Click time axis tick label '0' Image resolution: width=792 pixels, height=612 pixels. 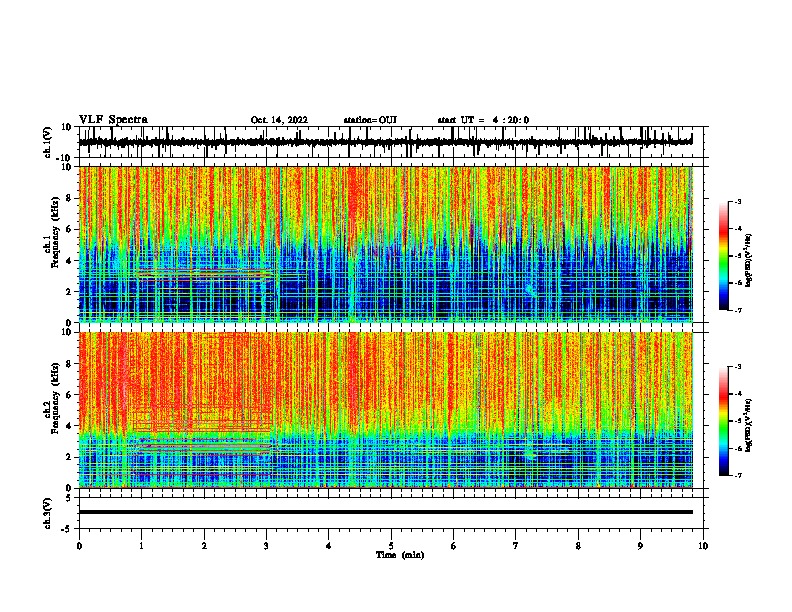tap(79, 546)
